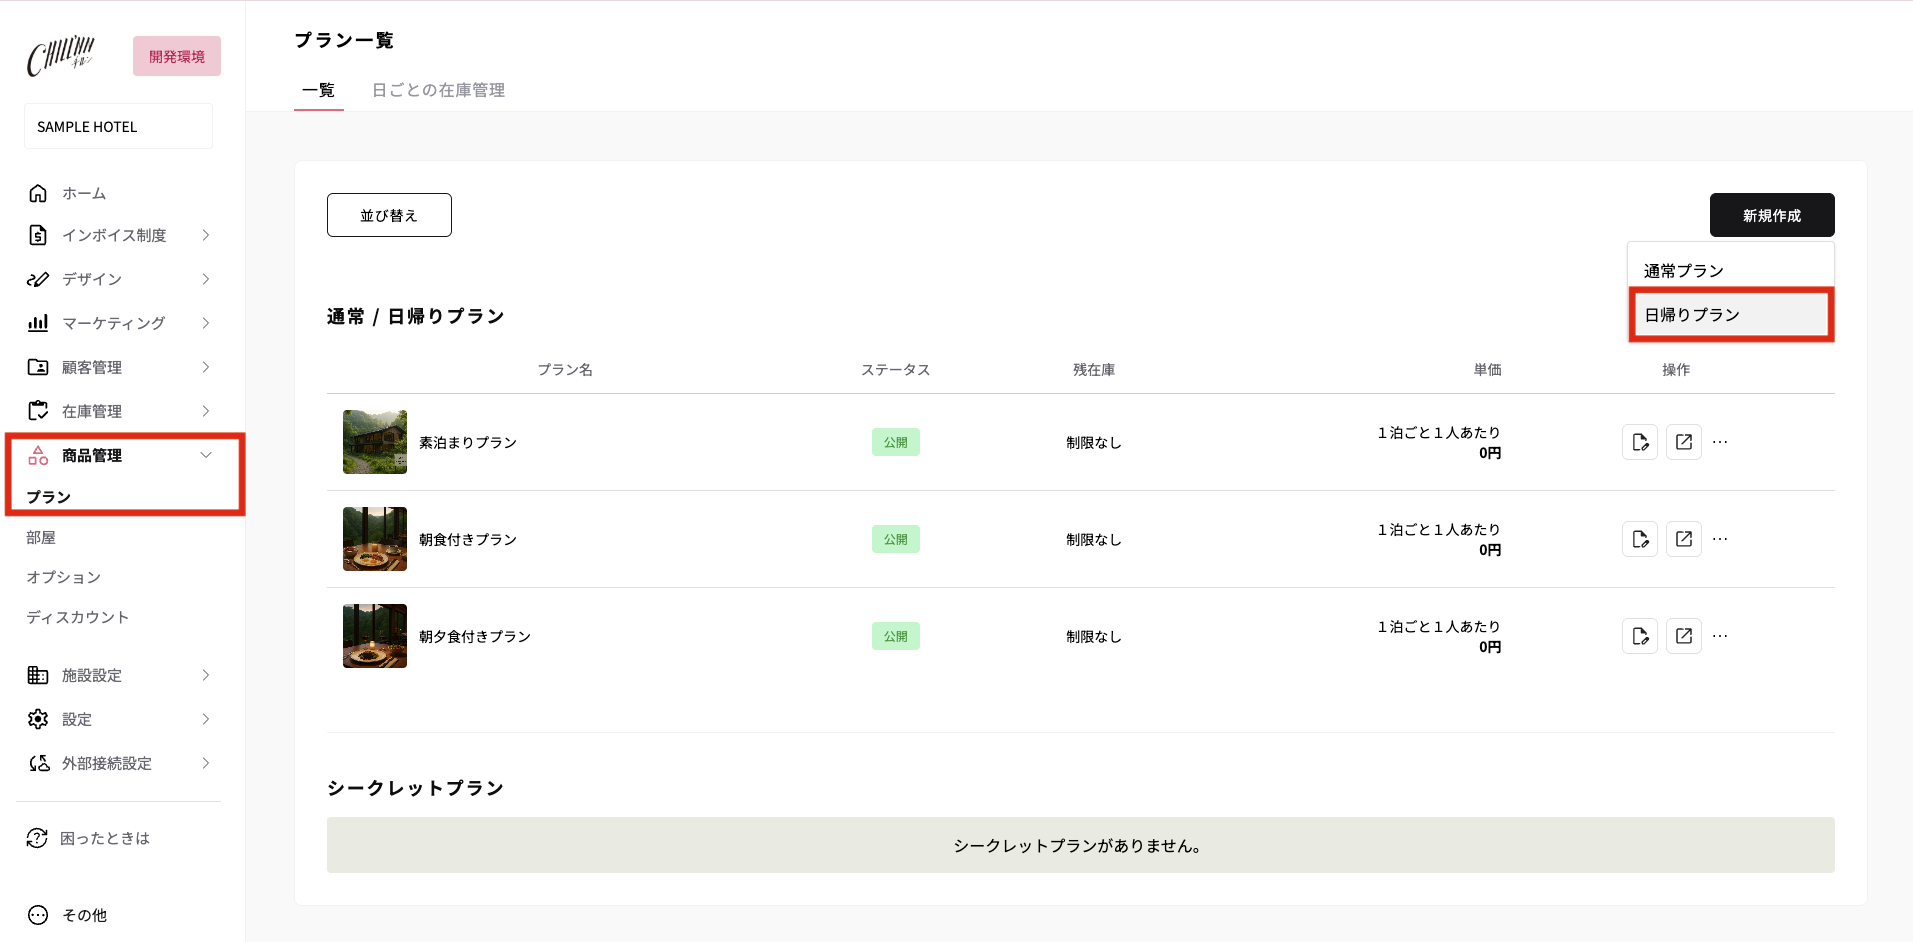The width and height of the screenshot is (1913, 942).
Task: Open 朝食付きプラン preview via external link icon
Action: 1684,539
